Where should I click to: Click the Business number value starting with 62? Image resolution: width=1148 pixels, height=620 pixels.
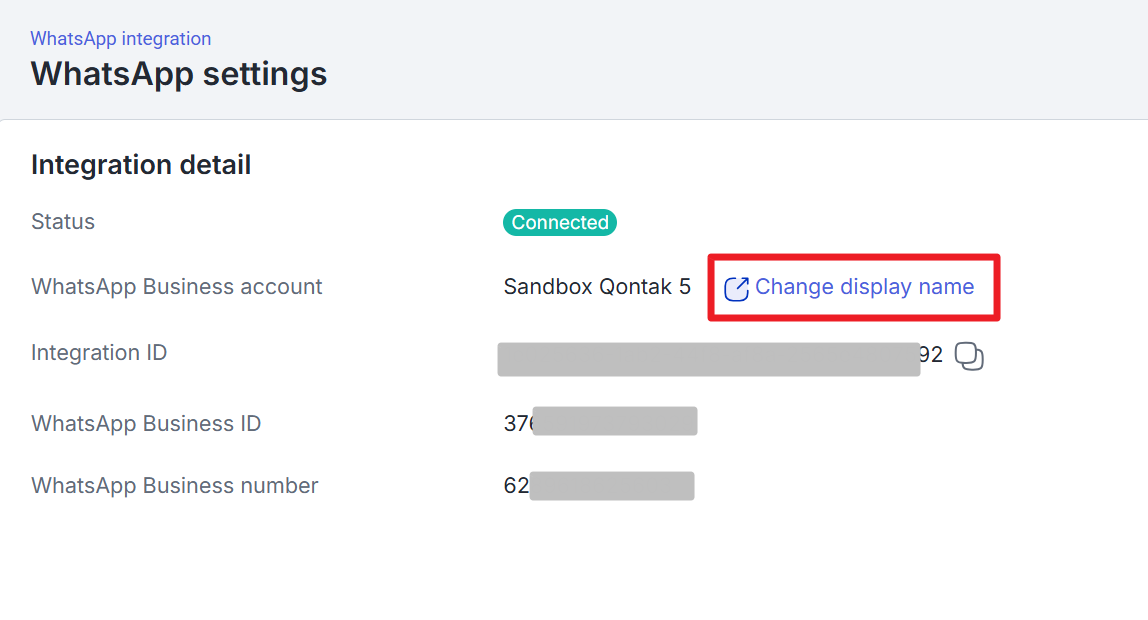pos(516,486)
